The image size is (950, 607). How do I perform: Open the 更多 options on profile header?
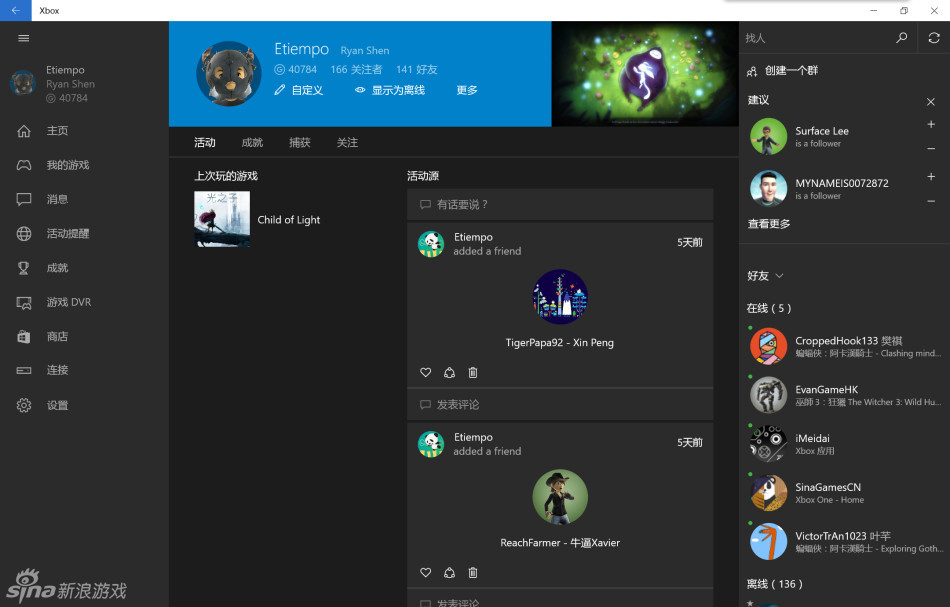pos(467,90)
